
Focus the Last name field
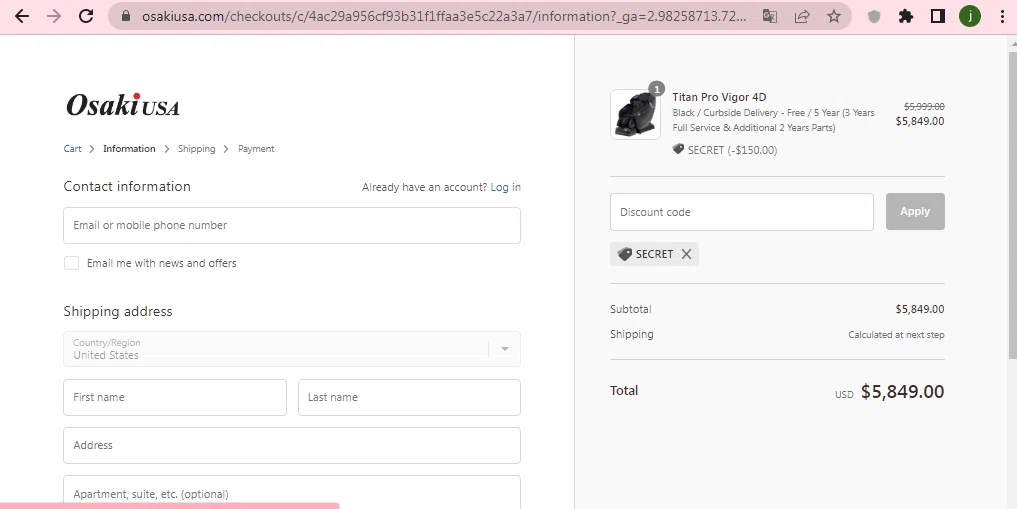409,397
